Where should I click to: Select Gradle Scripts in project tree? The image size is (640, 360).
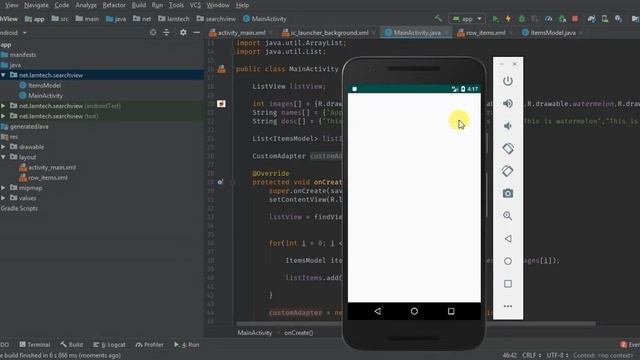click(x=19, y=208)
